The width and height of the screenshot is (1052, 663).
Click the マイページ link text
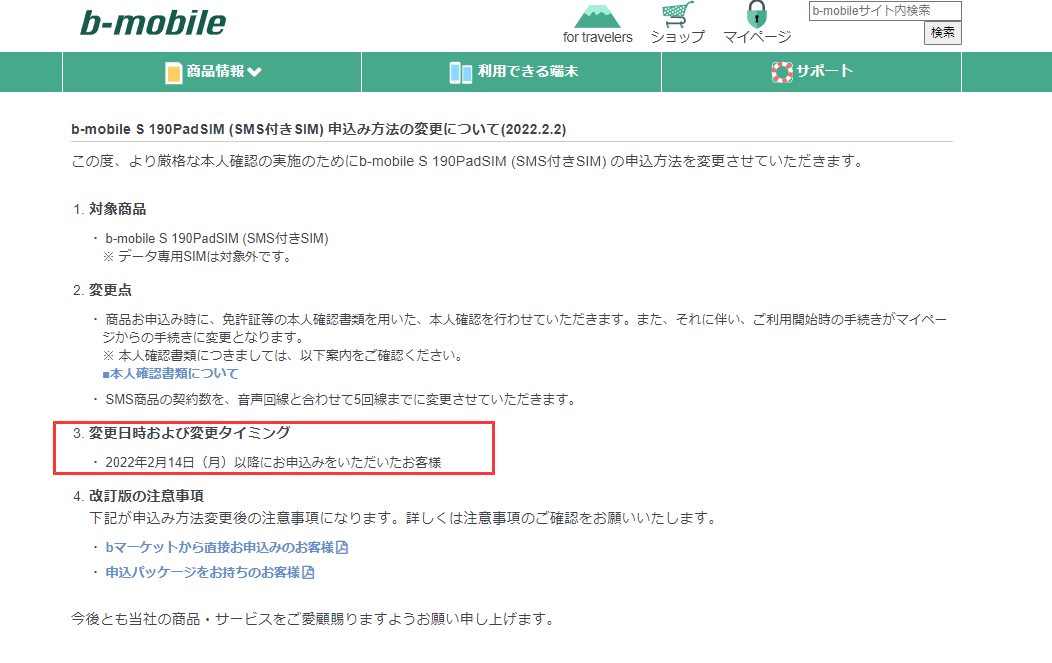click(757, 37)
